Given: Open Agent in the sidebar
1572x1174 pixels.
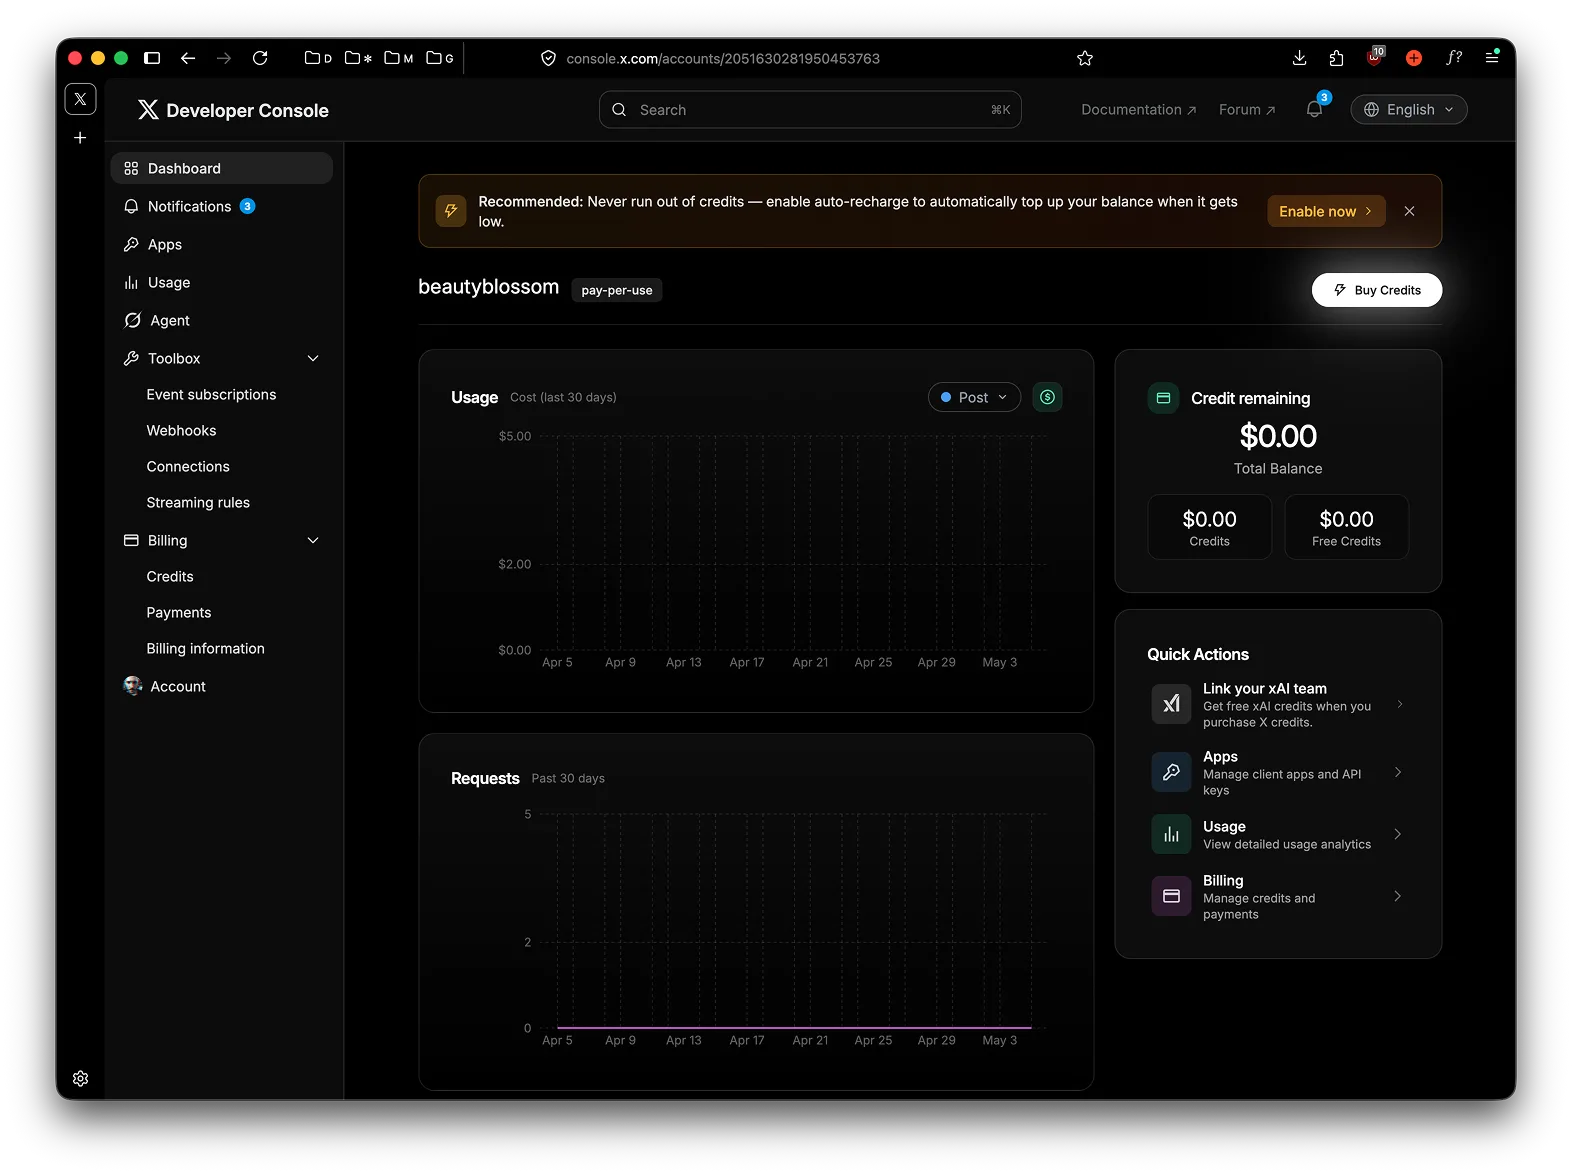Looking at the screenshot, I should coord(221,320).
